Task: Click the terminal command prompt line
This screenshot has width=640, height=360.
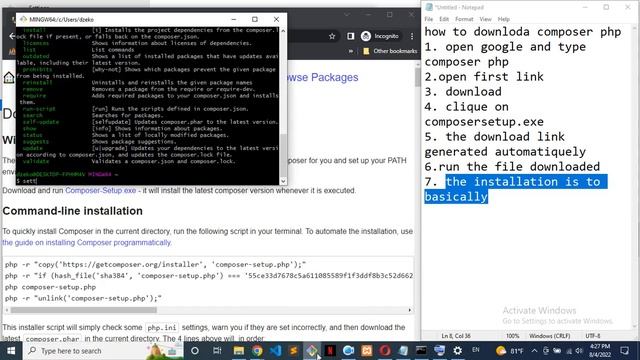Action: click(148, 181)
